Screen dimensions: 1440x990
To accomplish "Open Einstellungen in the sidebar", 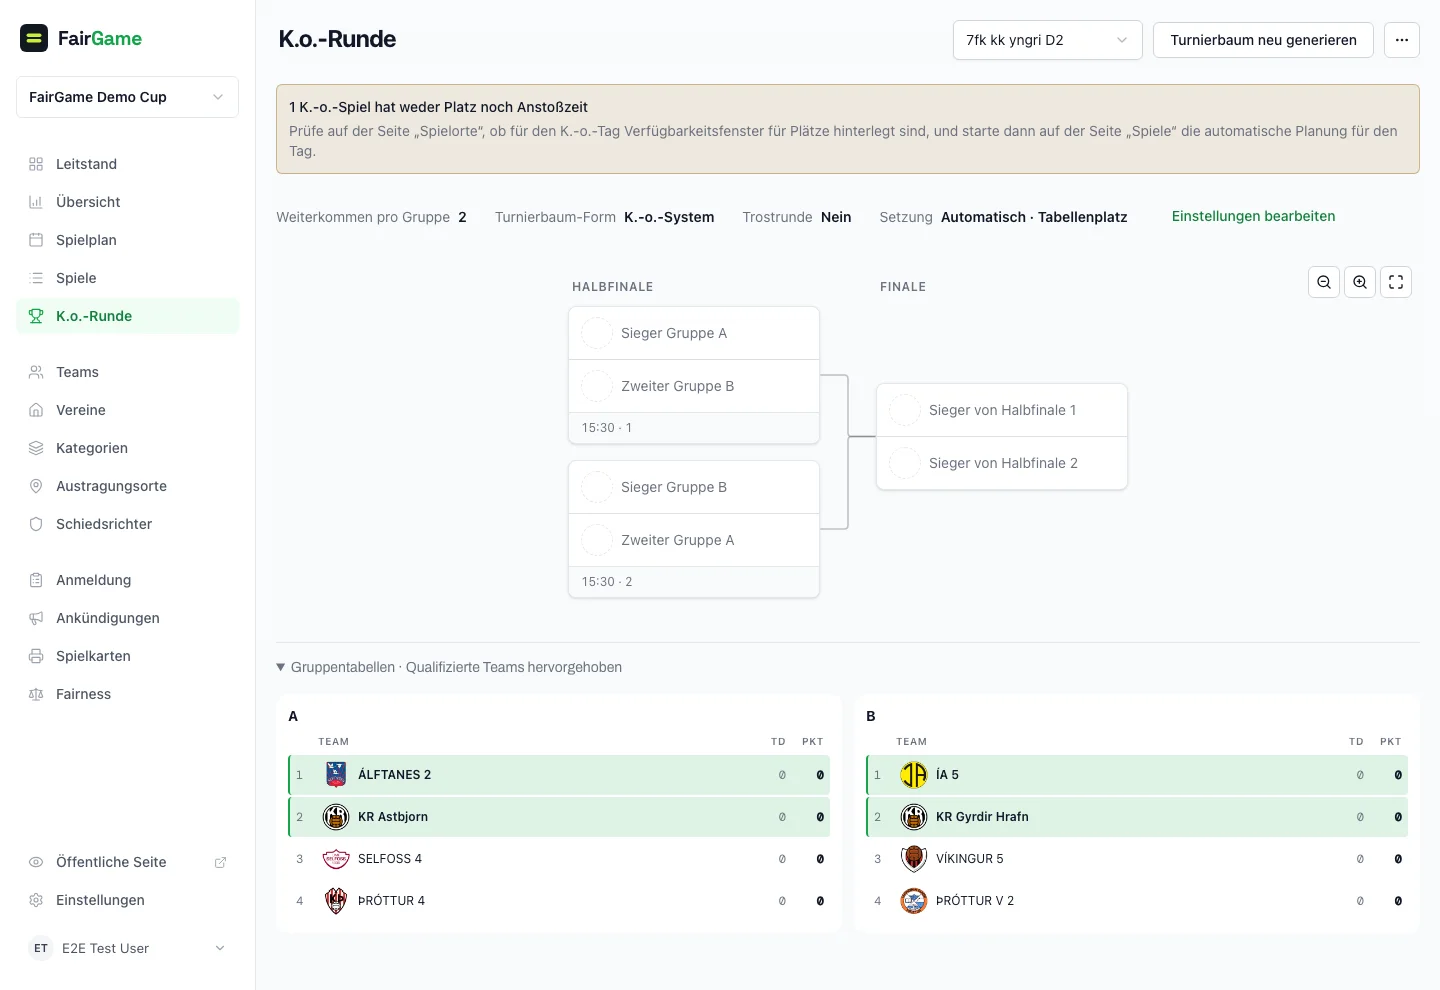I will pos(127,900).
